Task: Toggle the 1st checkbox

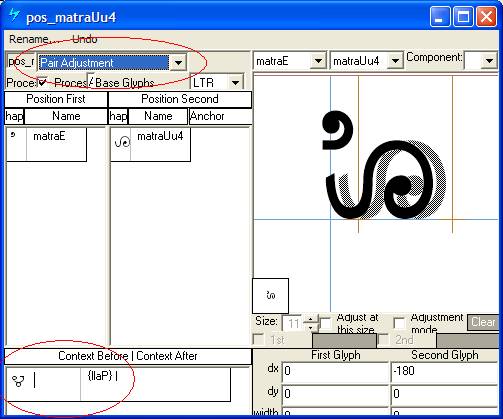Action: pos(258,340)
